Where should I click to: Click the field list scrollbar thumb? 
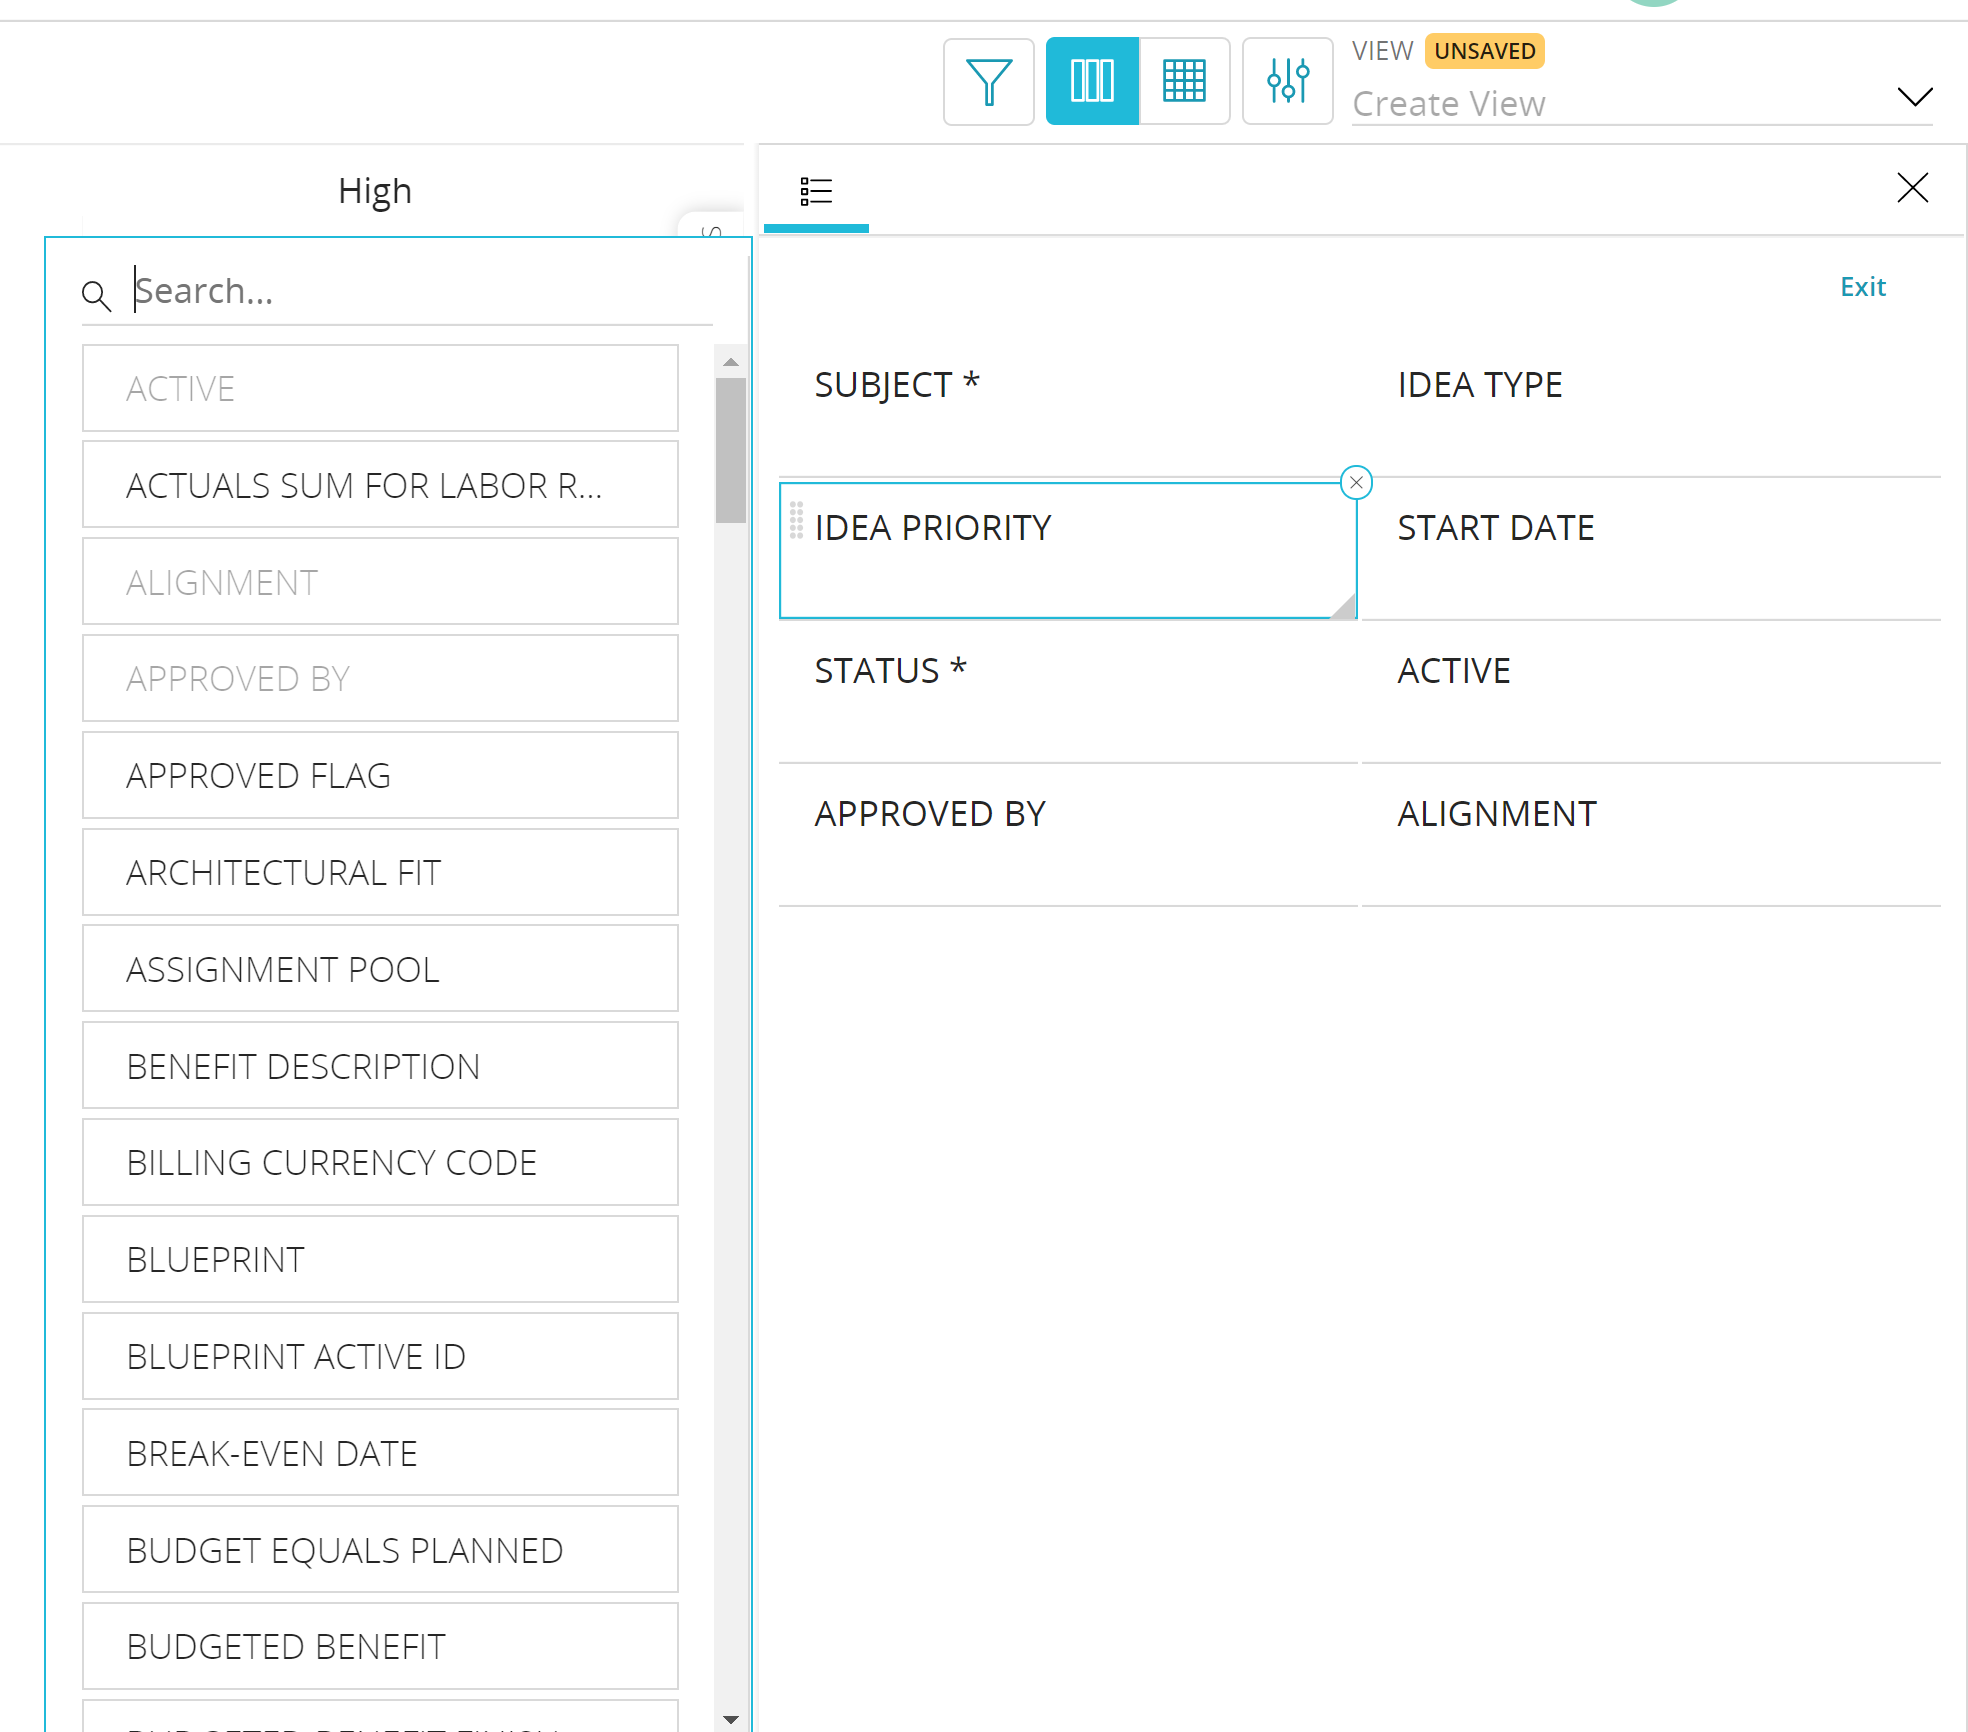(x=731, y=450)
